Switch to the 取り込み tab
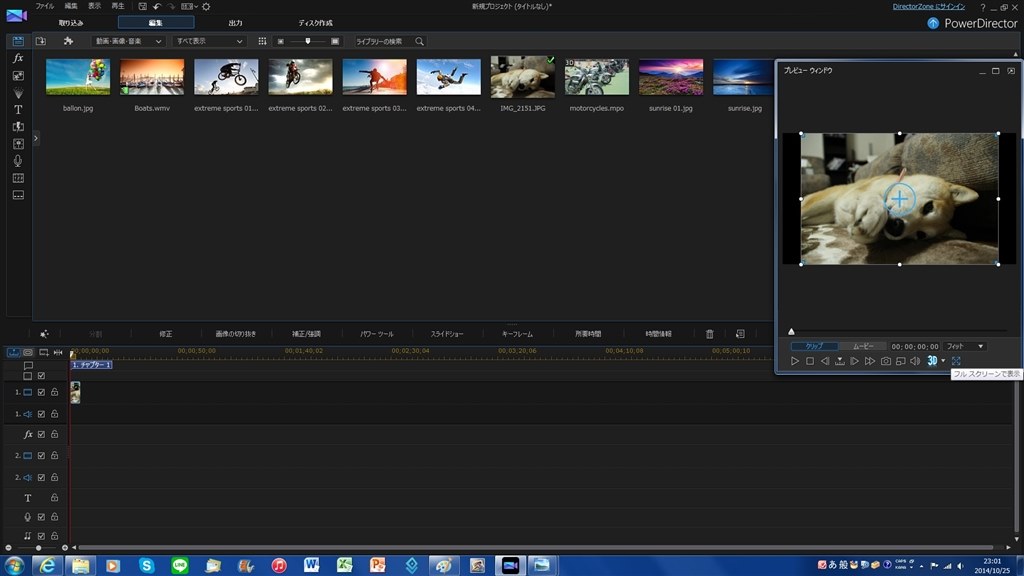This screenshot has height=576, width=1024. pos(71,23)
